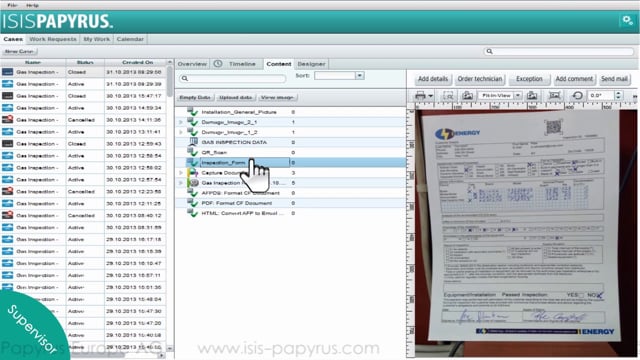Screen dimensions: 640x360
Task: Click case icon of row 30.10.2013 12:23:58
Action: tap(7, 191)
